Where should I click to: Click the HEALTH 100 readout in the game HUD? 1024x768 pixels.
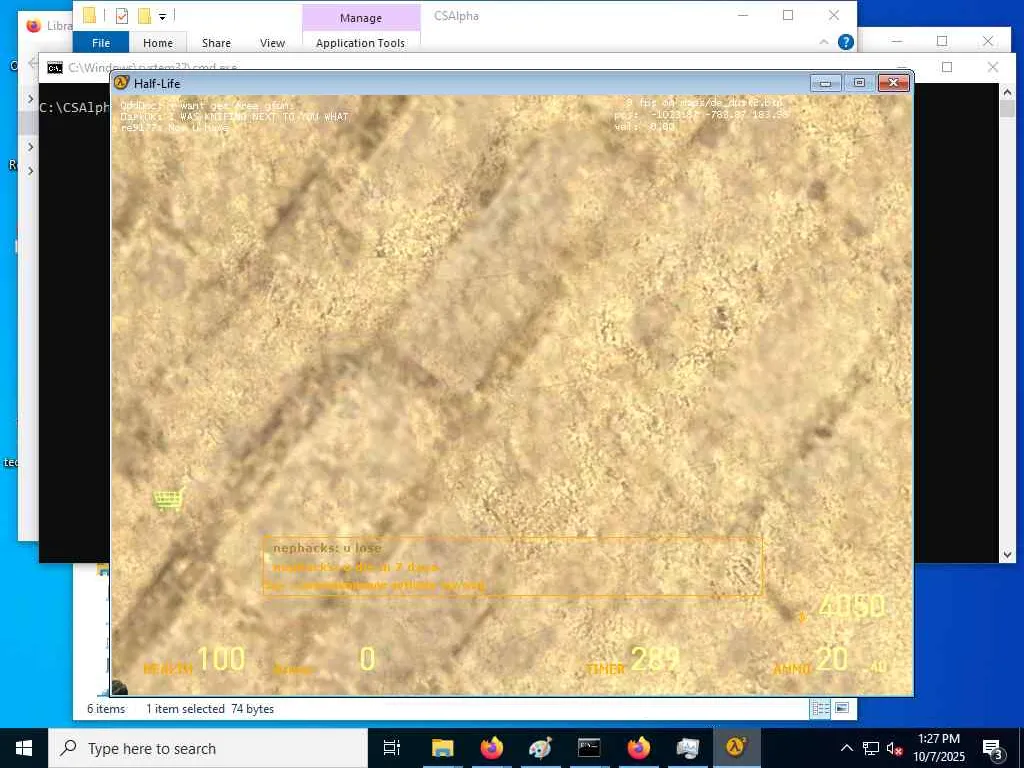tap(194, 660)
